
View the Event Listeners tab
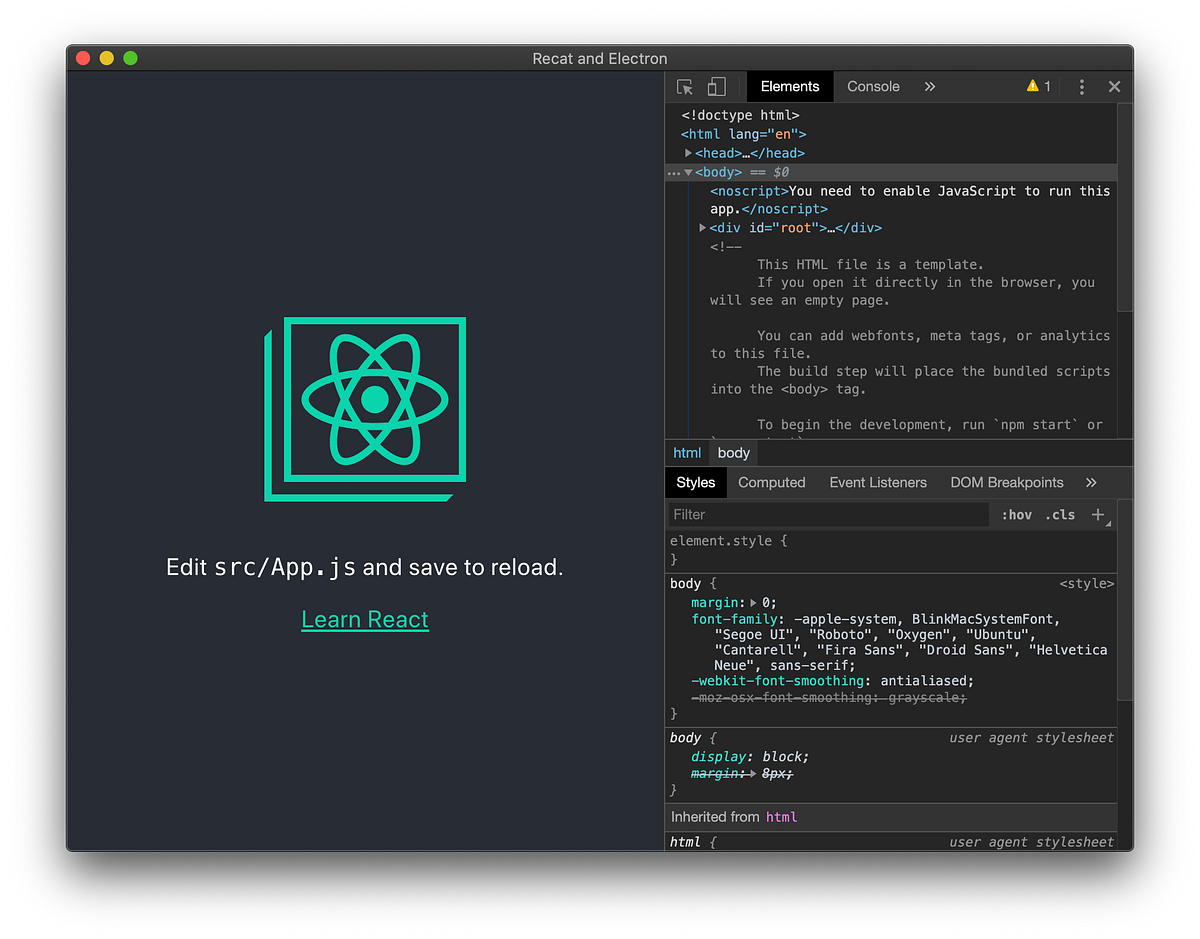click(878, 482)
